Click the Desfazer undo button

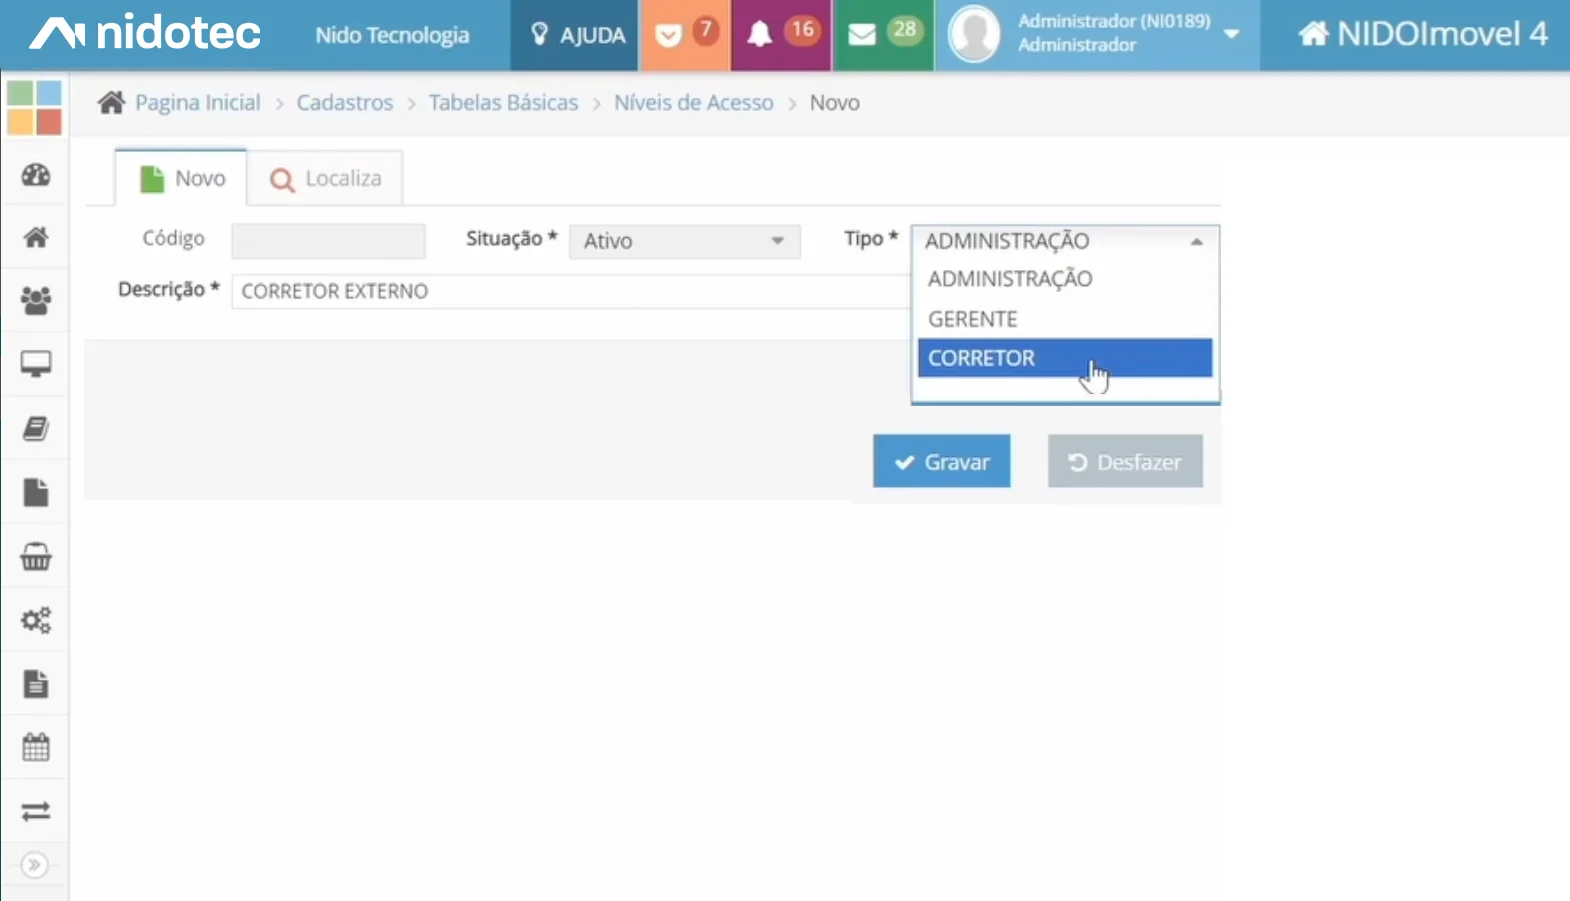point(1125,461)
